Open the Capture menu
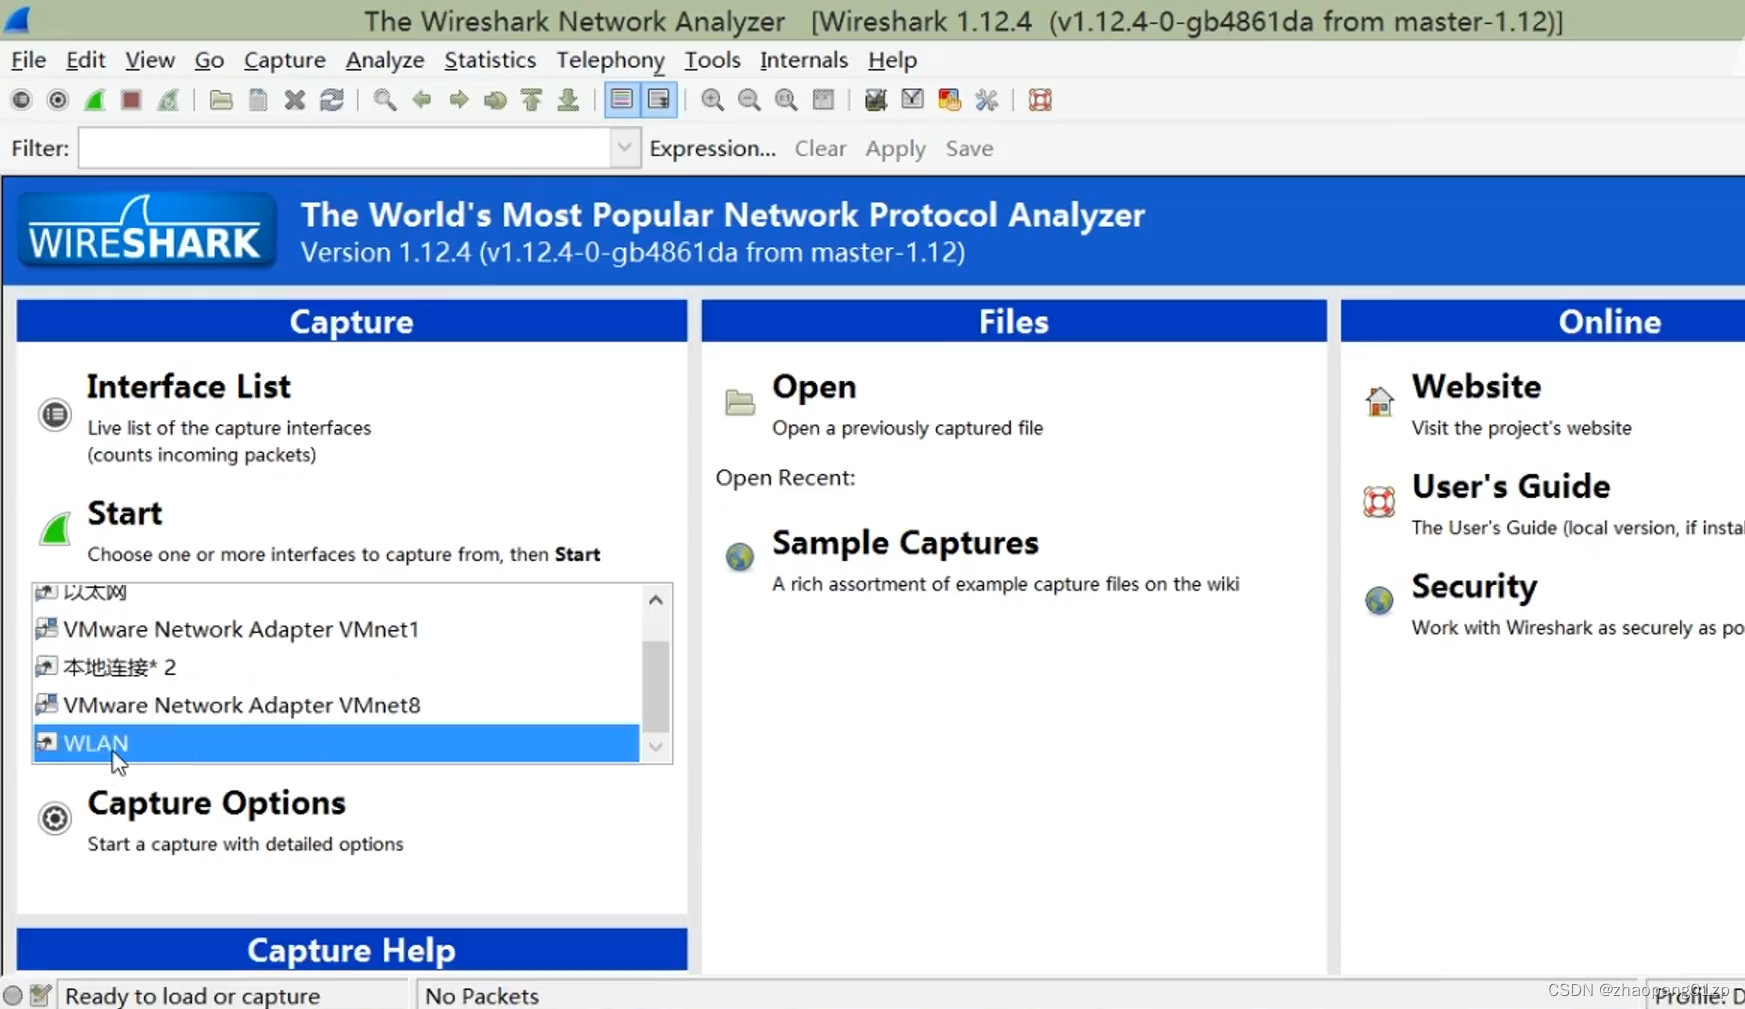The image size is (1745, 1009). (285, 60)
